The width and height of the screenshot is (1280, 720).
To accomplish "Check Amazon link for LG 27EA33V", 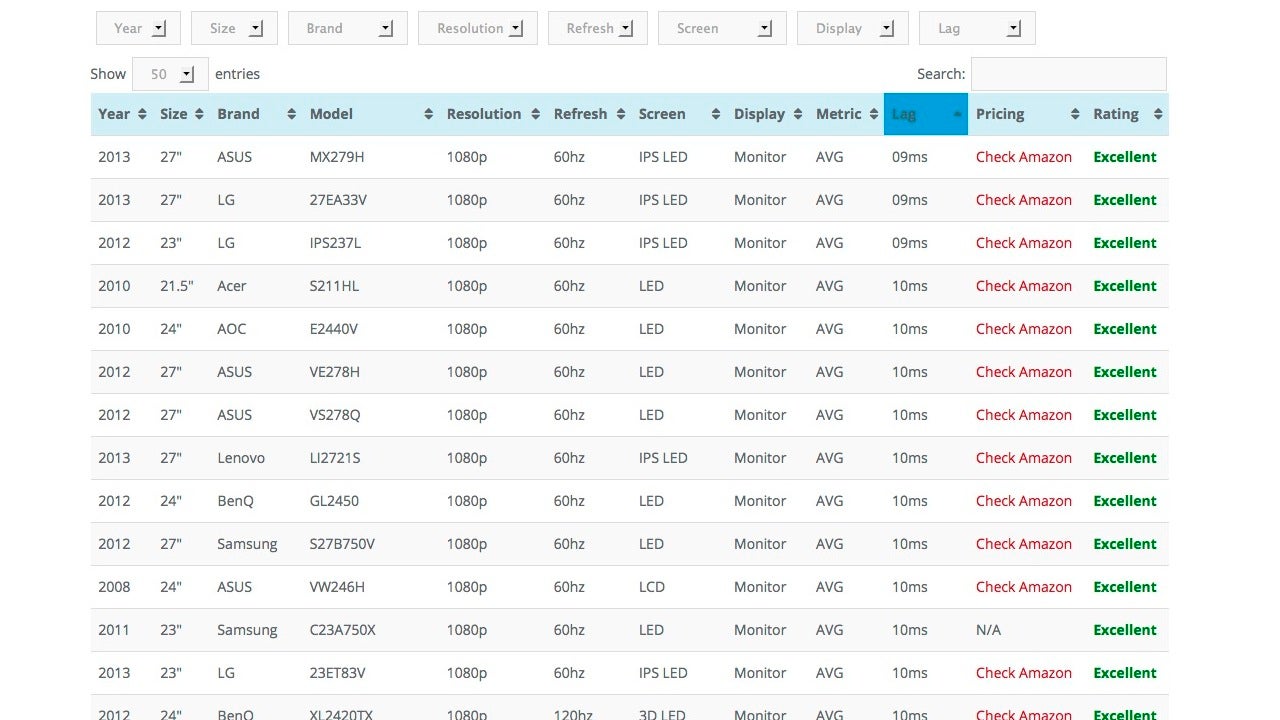I will click(1023, 200).
